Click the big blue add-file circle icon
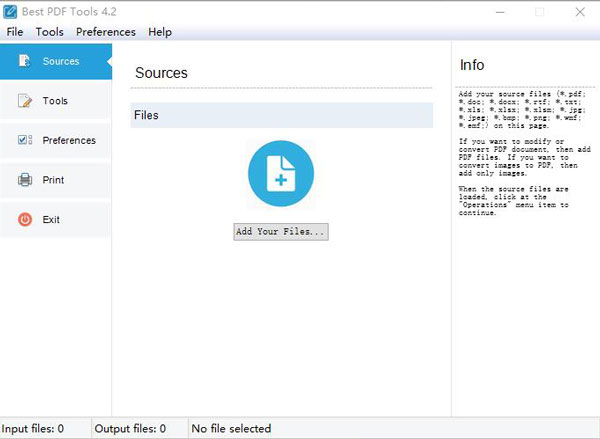This screenshot has width=600, height=439. coord(281,173)
